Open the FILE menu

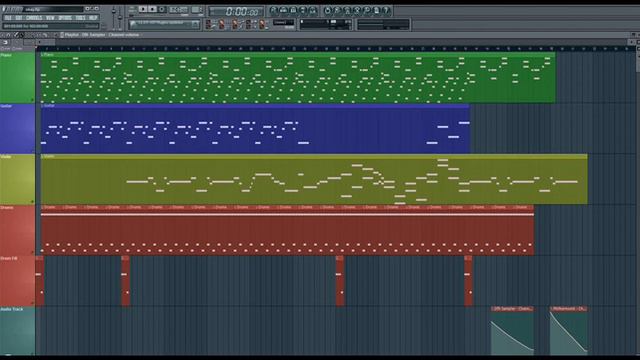8,18
